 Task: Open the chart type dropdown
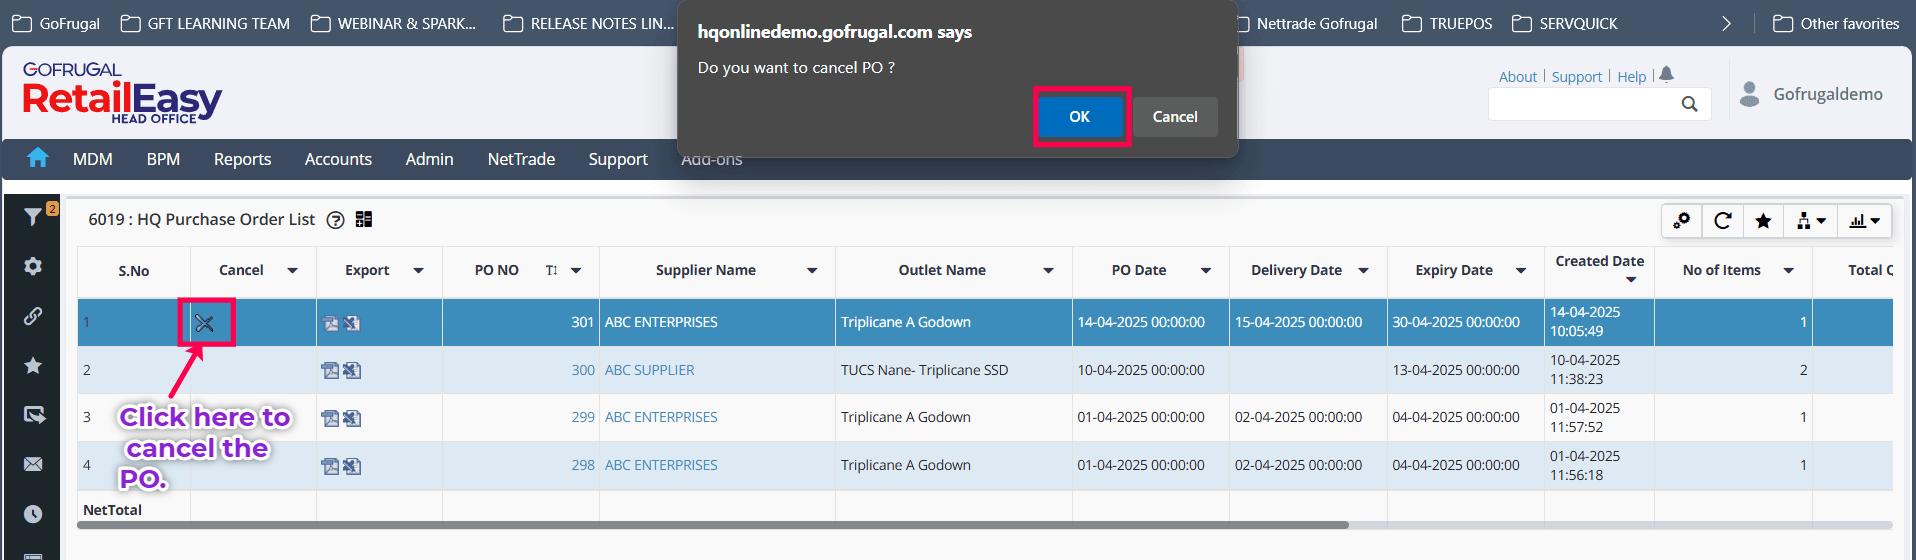tap(1864, 221)
